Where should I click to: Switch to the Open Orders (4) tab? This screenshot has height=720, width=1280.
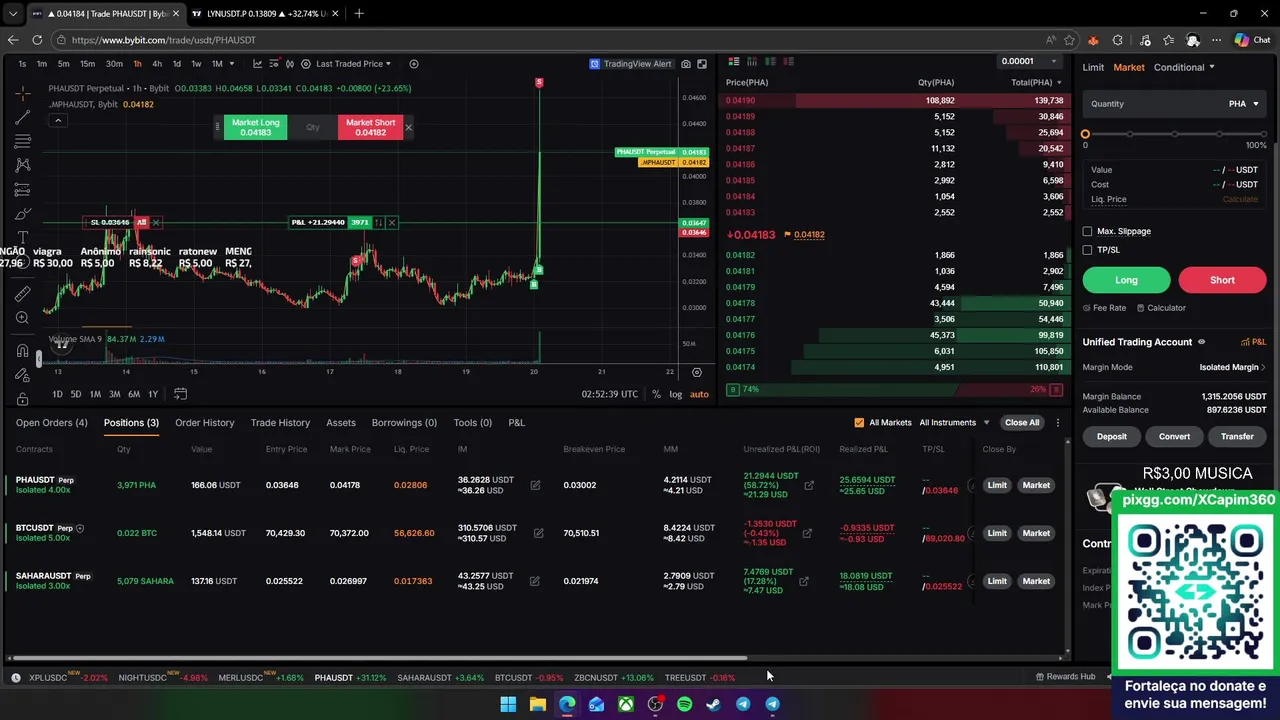point(52,423)
